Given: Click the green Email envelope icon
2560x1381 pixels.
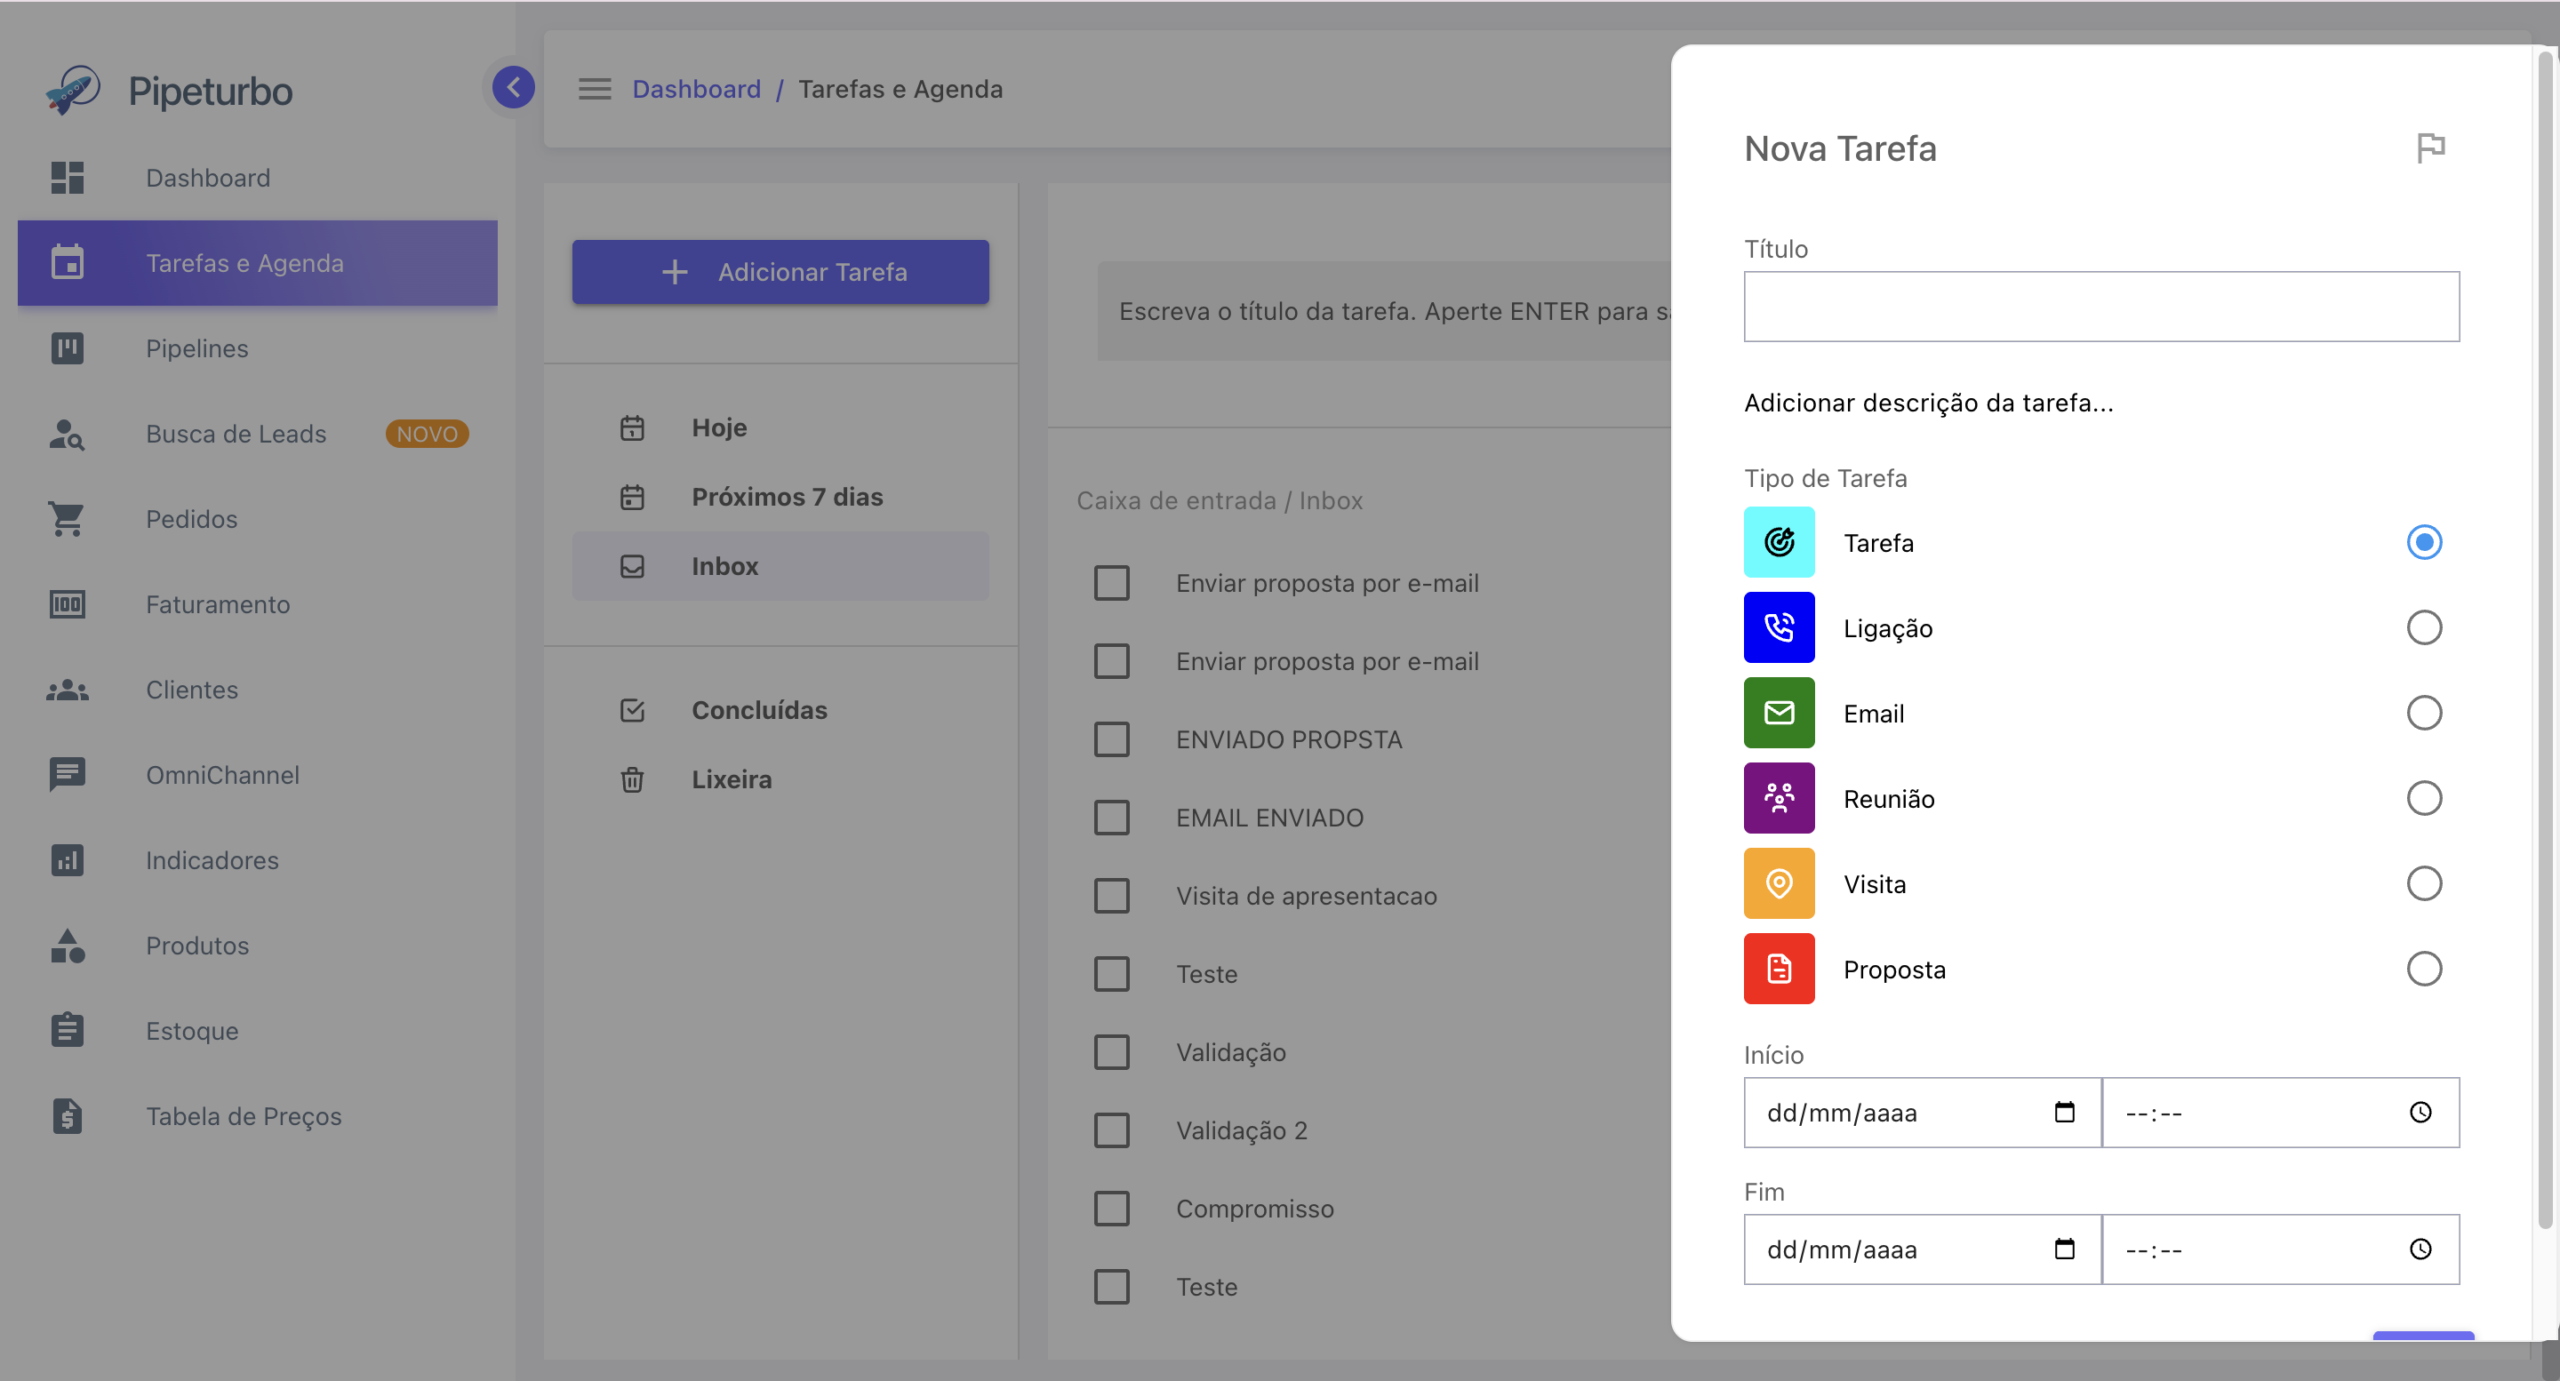Looking at the screenshot, I should point(1779,712).
